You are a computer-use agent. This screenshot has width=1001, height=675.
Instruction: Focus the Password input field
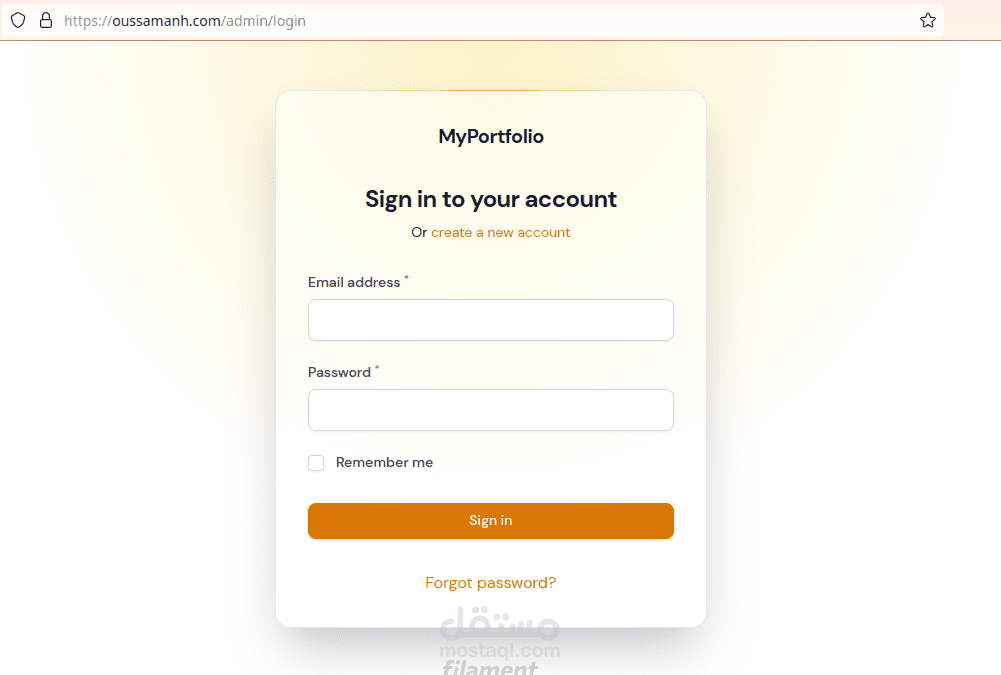tap(491, 410)
